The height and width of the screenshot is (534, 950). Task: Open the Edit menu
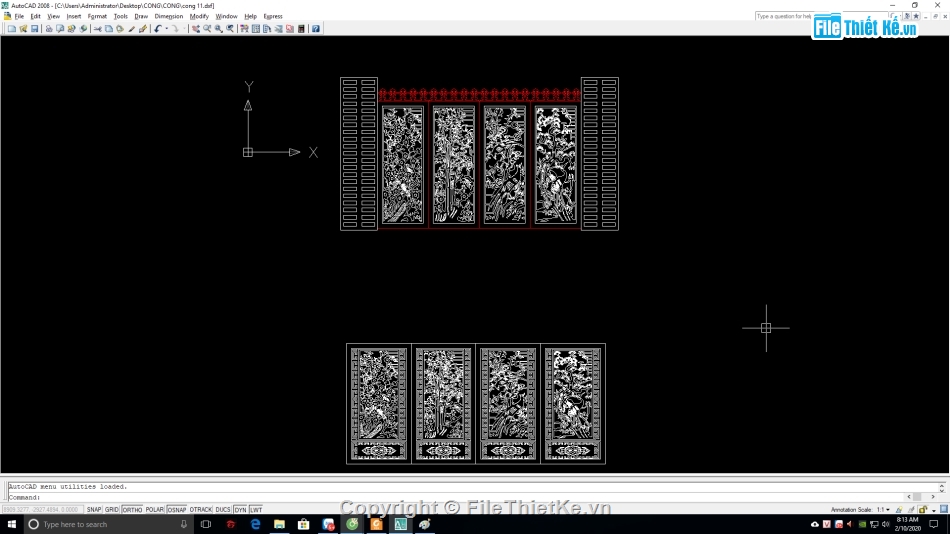36,16
